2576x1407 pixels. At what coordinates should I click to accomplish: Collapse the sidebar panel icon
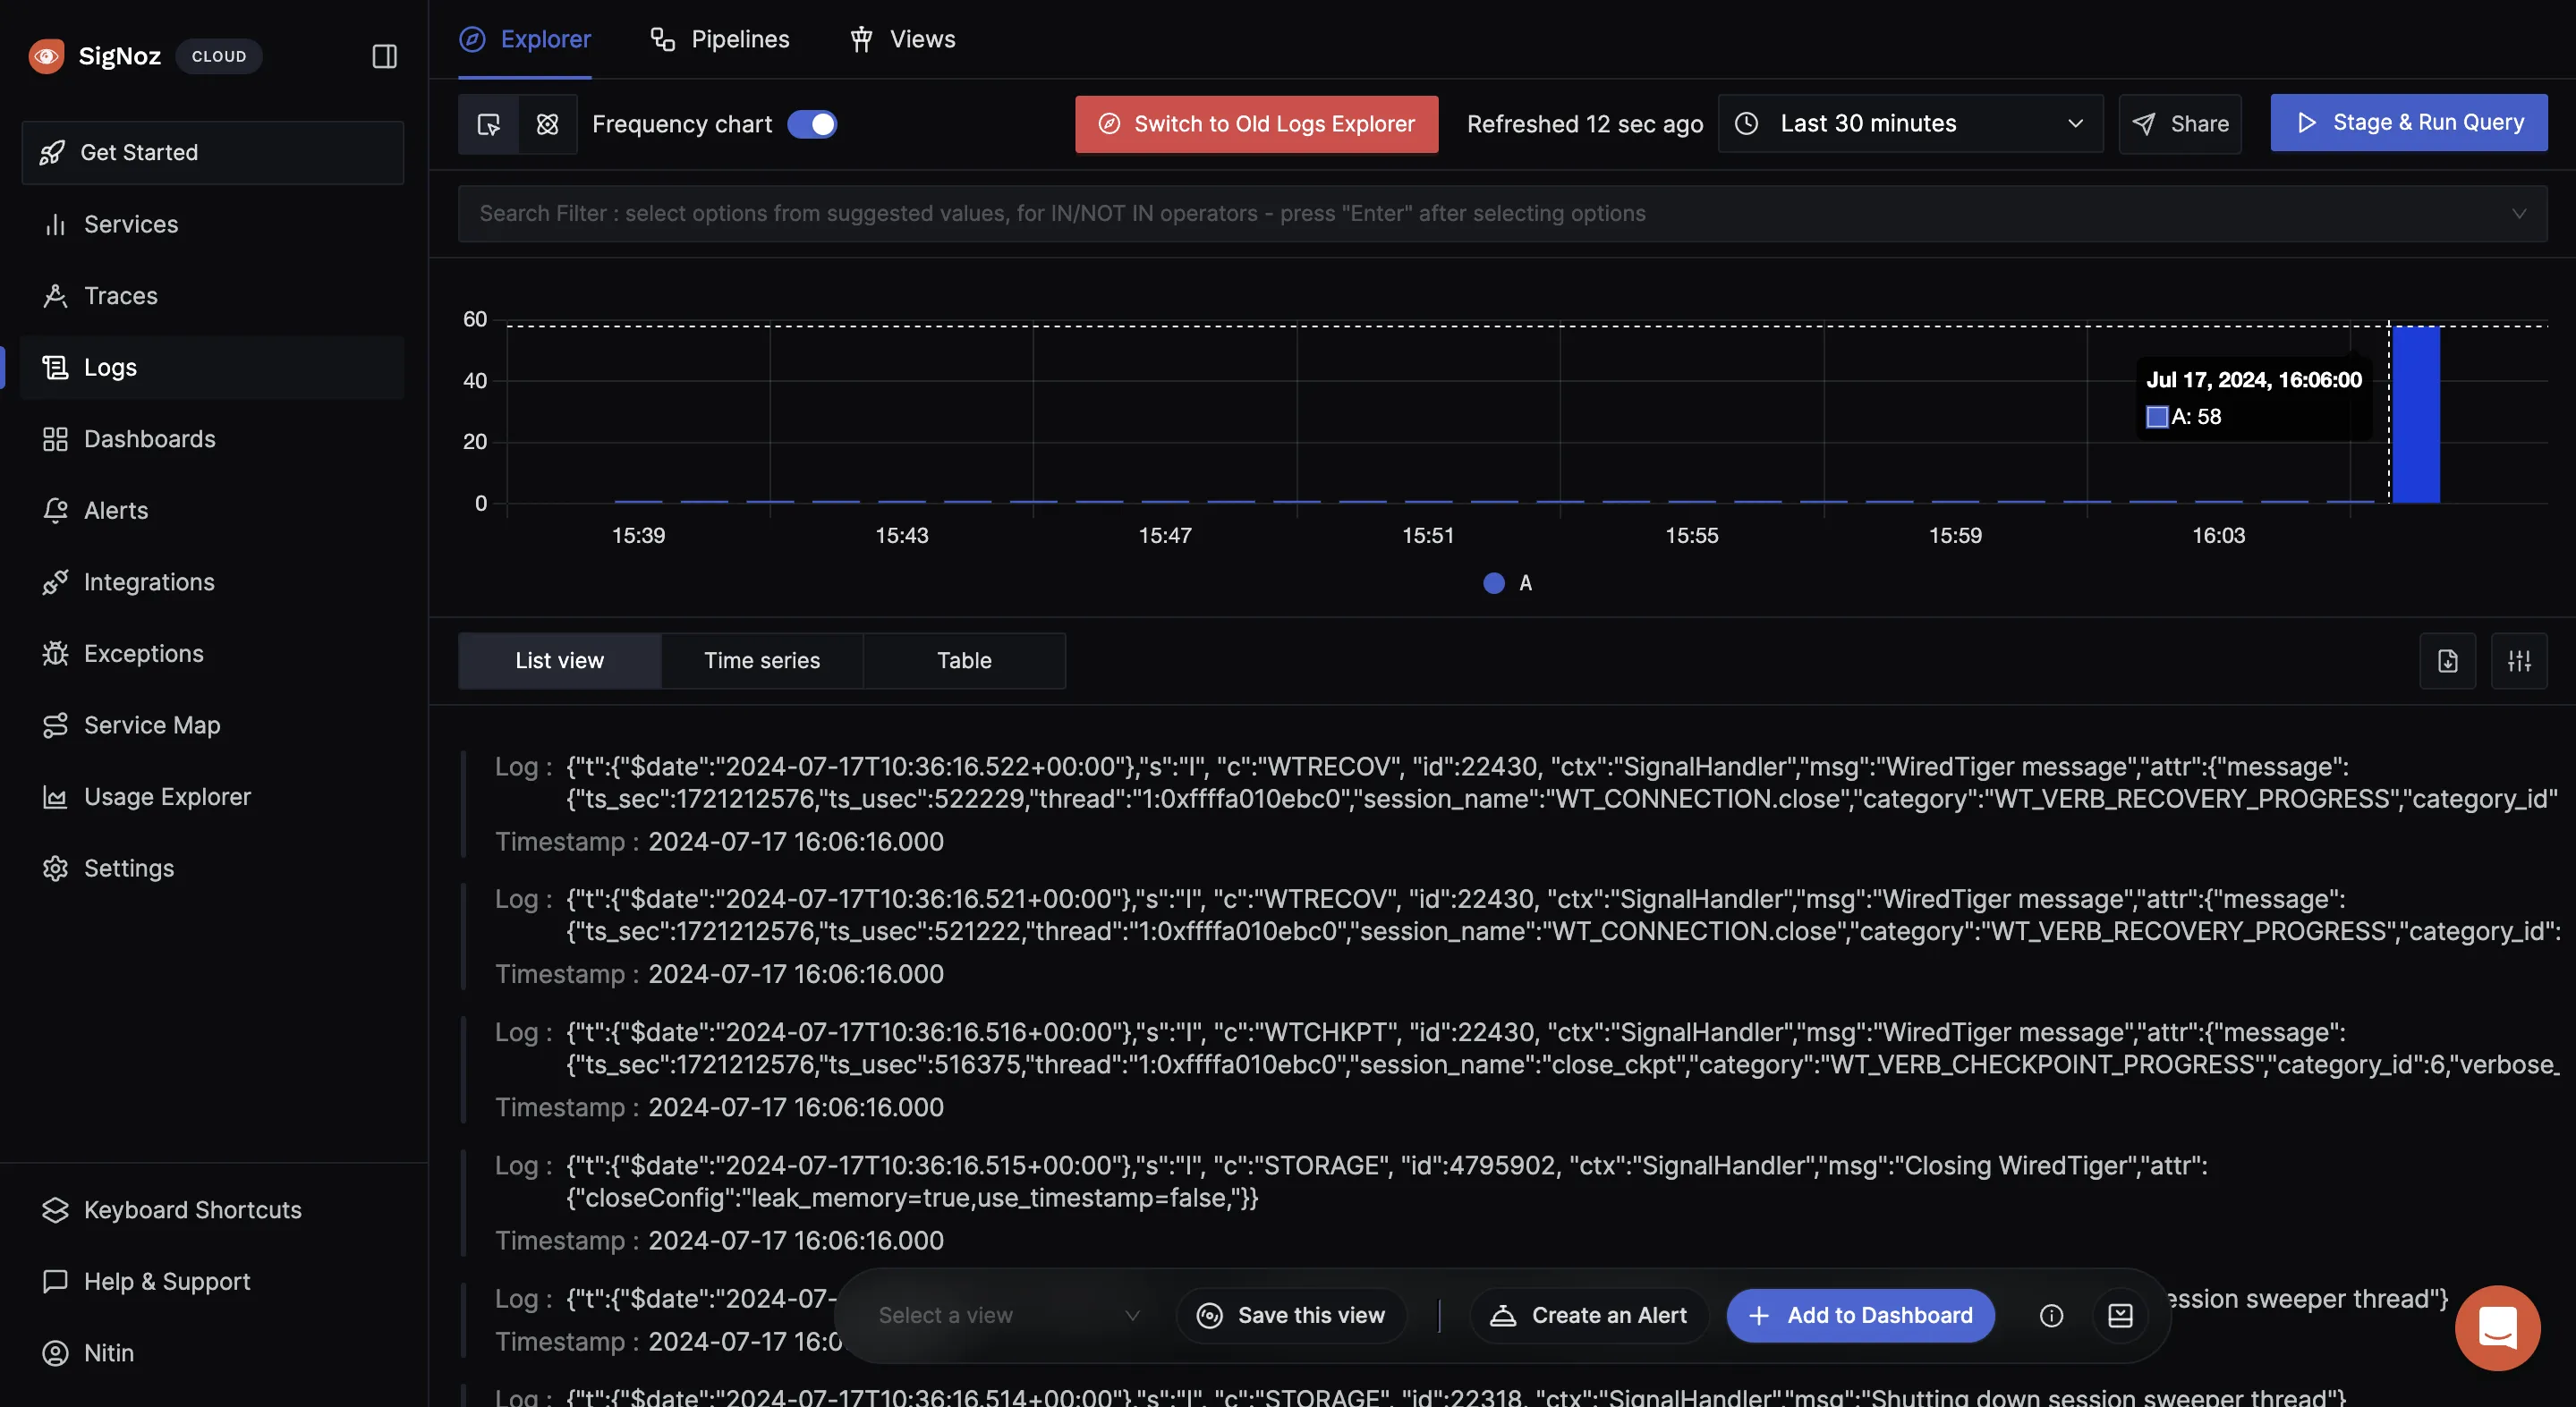(384, 56)
